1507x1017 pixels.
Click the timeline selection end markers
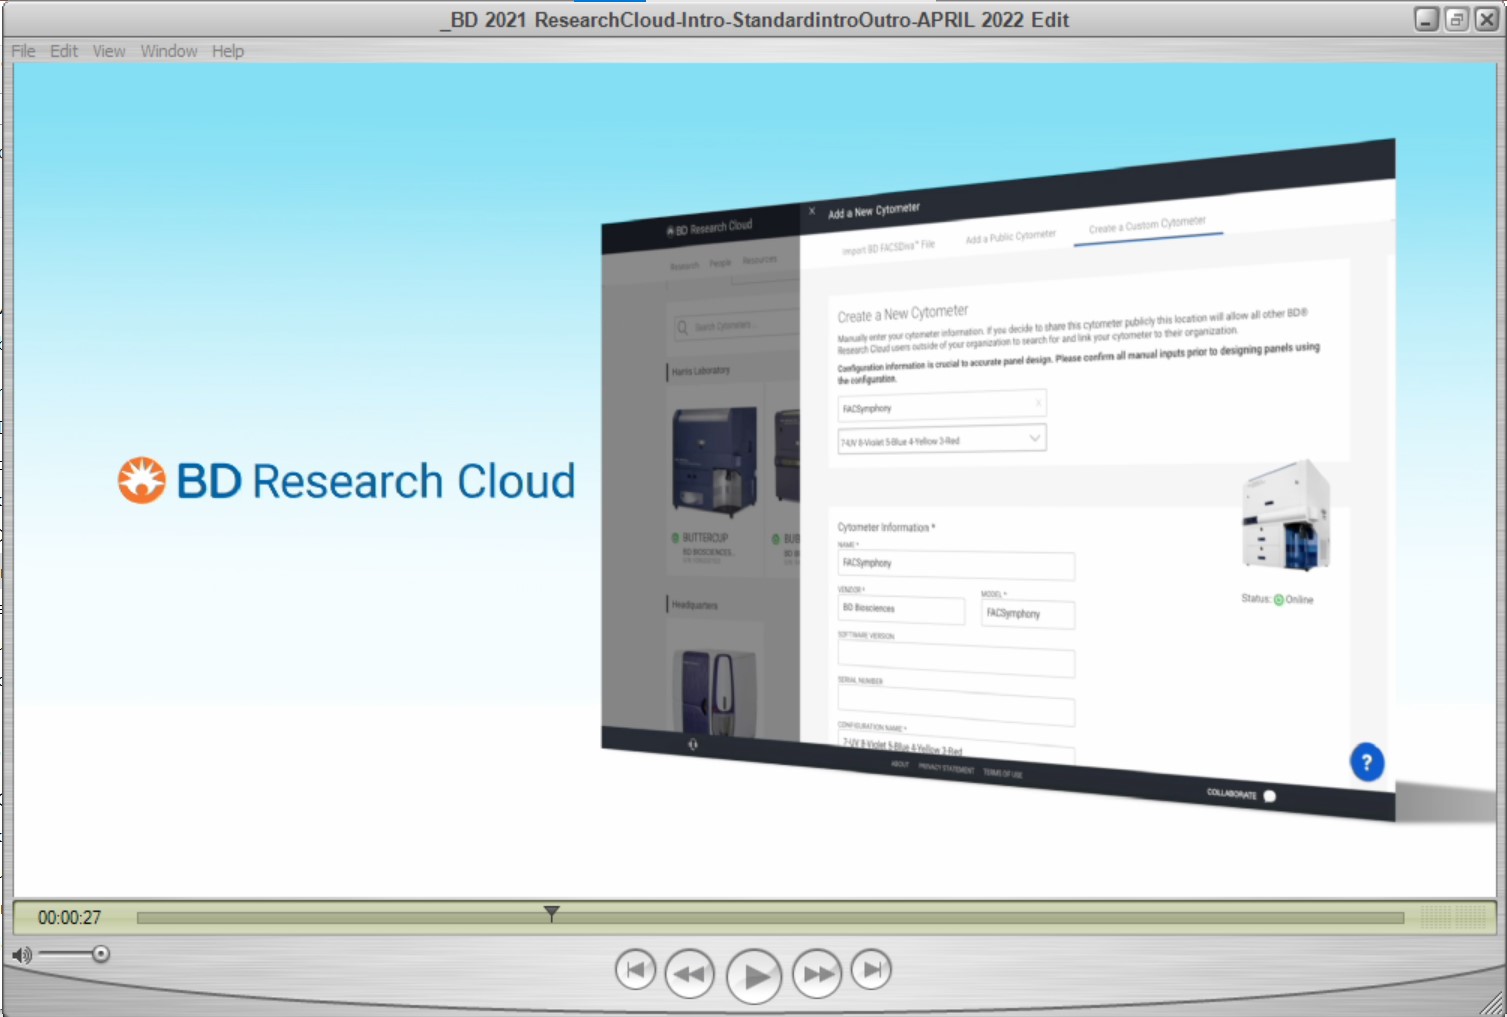[1454, 917]
